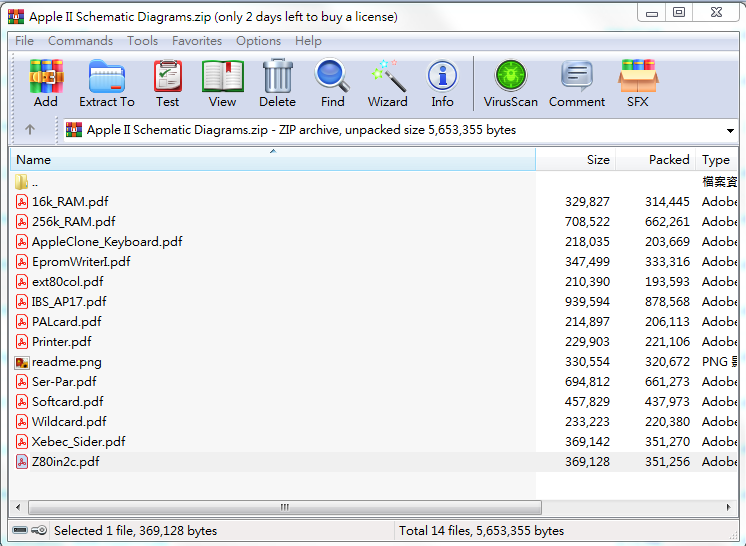Click the WinRAR title bar icon
The width and height of the screenshot is (746, 546).
point(16,17)
